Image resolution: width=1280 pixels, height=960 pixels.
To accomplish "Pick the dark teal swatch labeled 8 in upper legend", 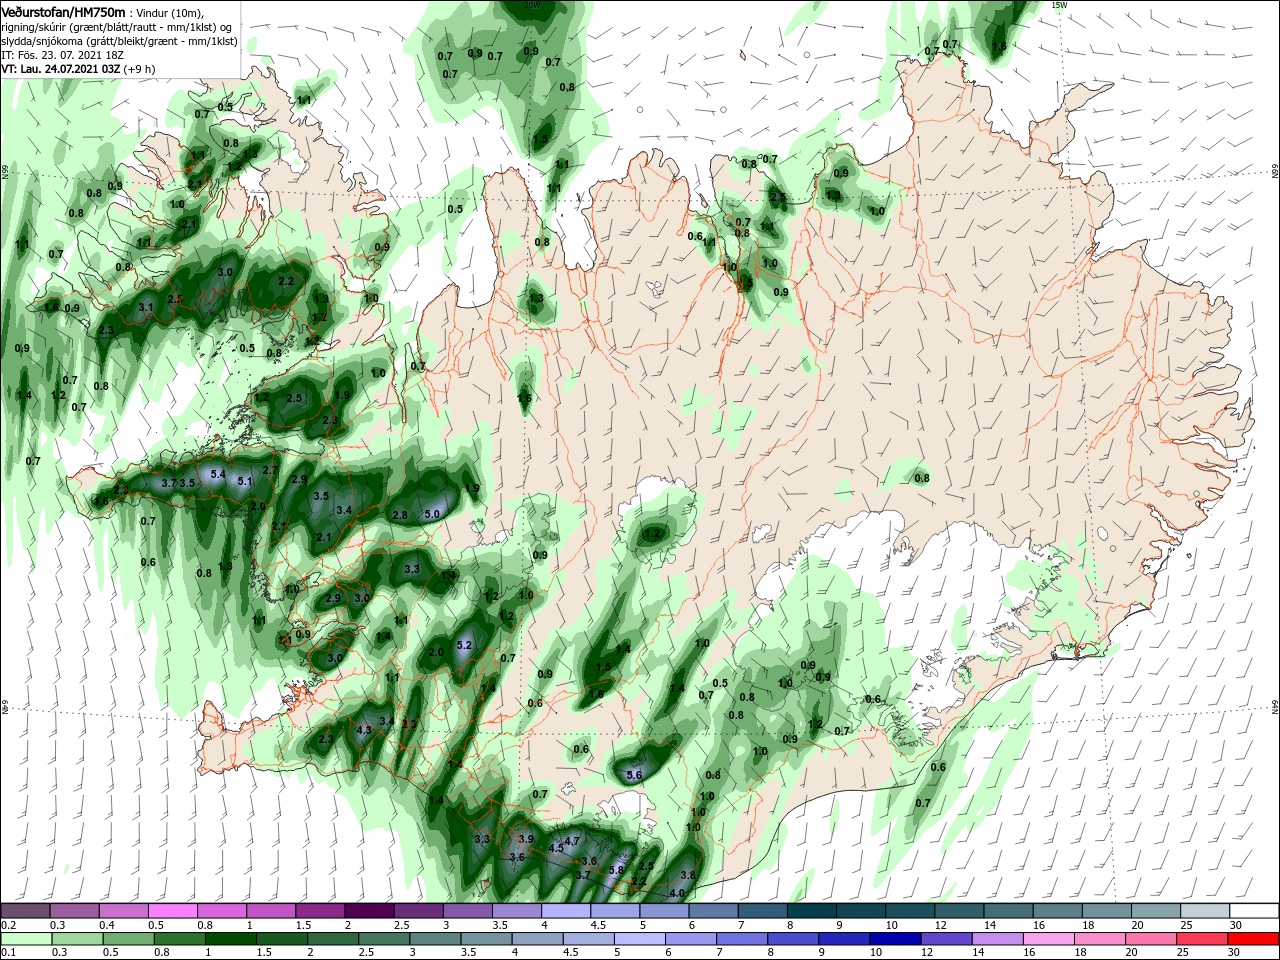I will [x=812, y=910].
